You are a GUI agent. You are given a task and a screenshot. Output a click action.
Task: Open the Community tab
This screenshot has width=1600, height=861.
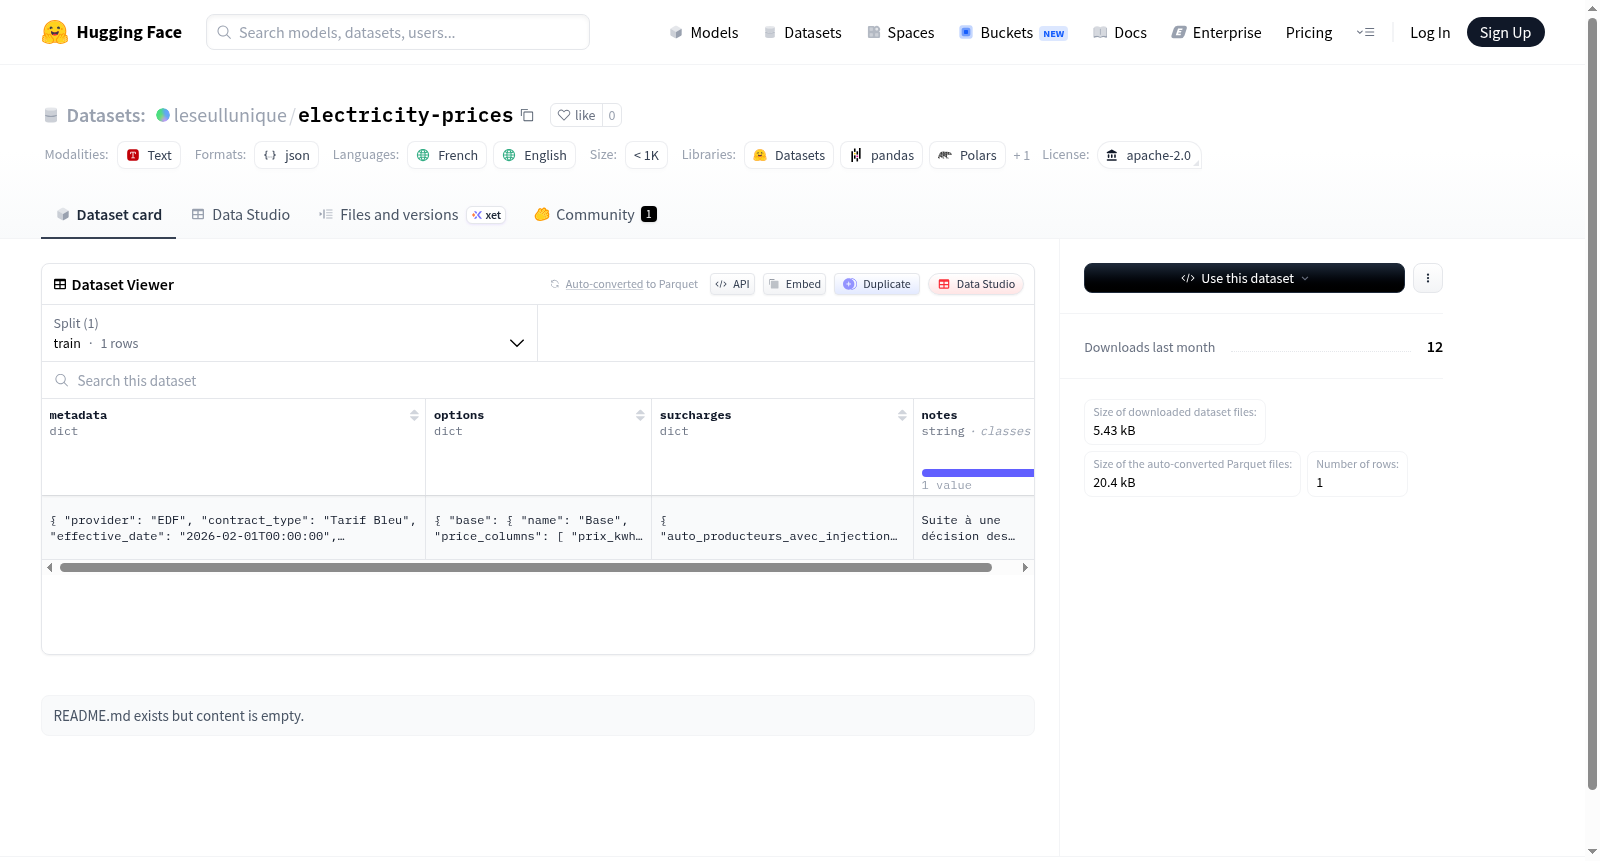[595, 214]
